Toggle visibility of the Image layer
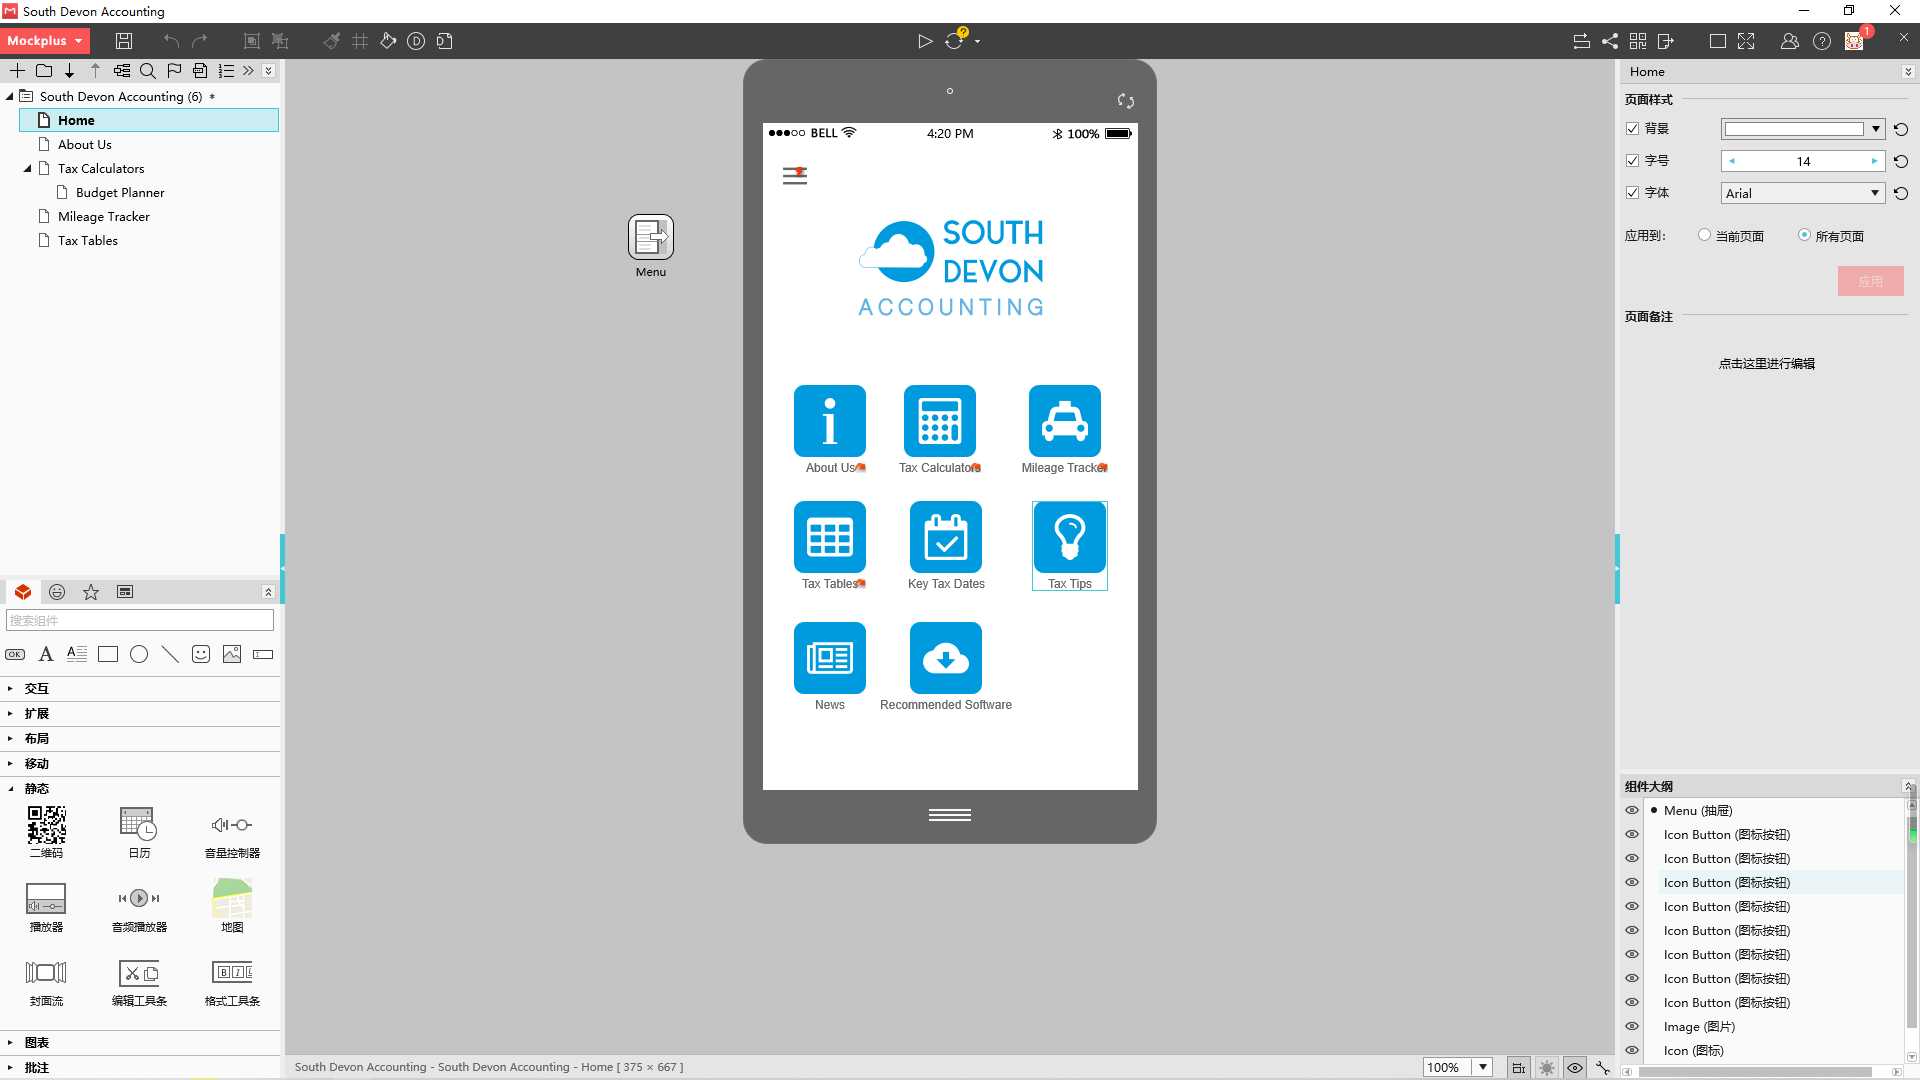The image size is (1920, 1080). point(1632,1027)
